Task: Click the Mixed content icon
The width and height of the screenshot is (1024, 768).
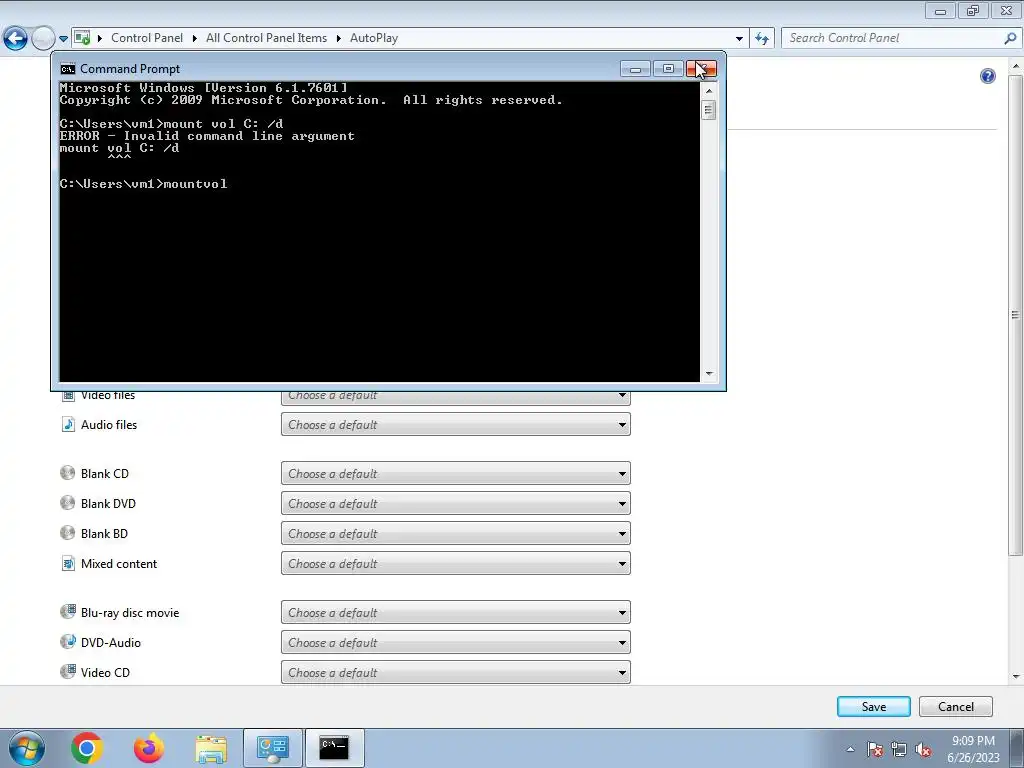Action: tap(68, 563)
